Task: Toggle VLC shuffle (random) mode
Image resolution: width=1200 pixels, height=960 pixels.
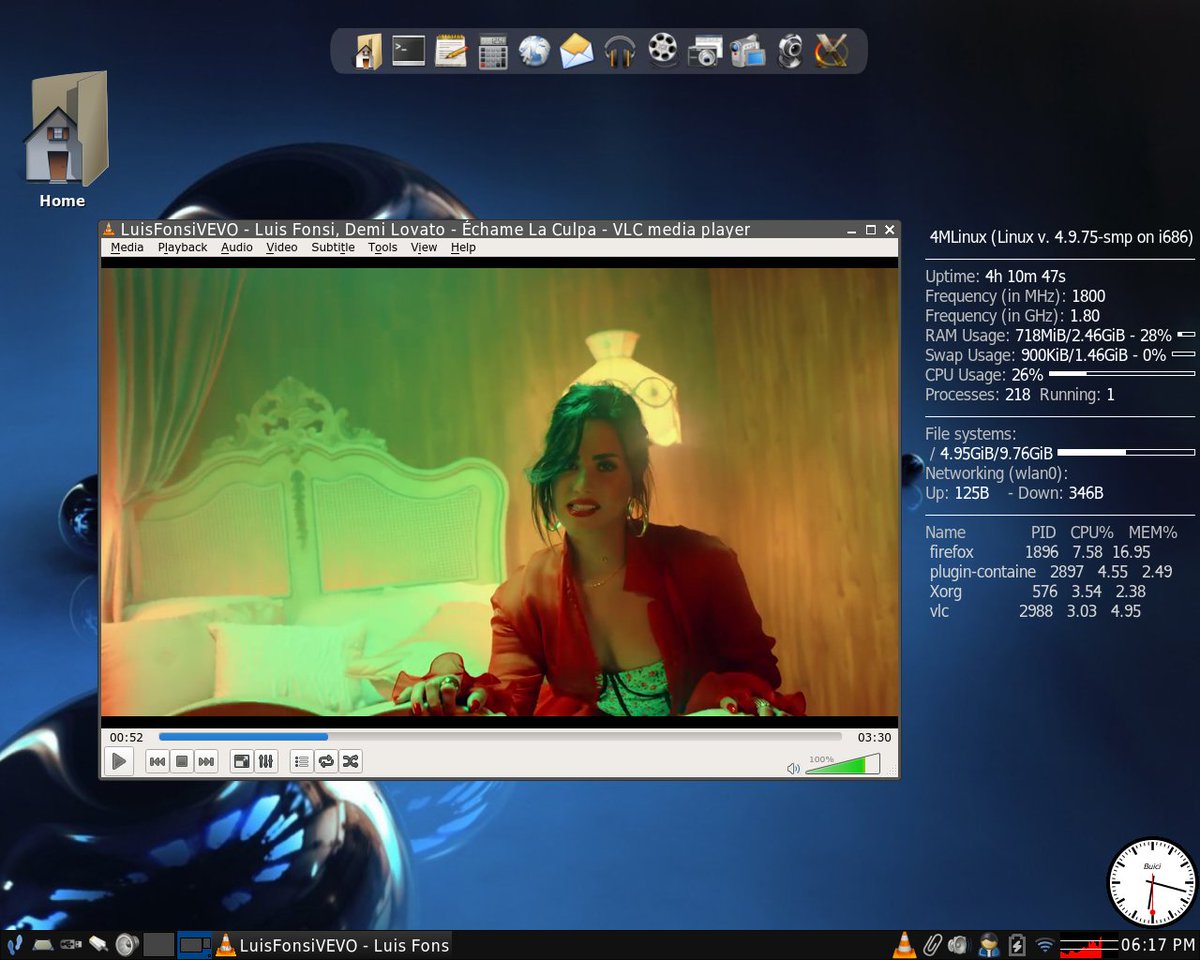Action: coord(350,762)
